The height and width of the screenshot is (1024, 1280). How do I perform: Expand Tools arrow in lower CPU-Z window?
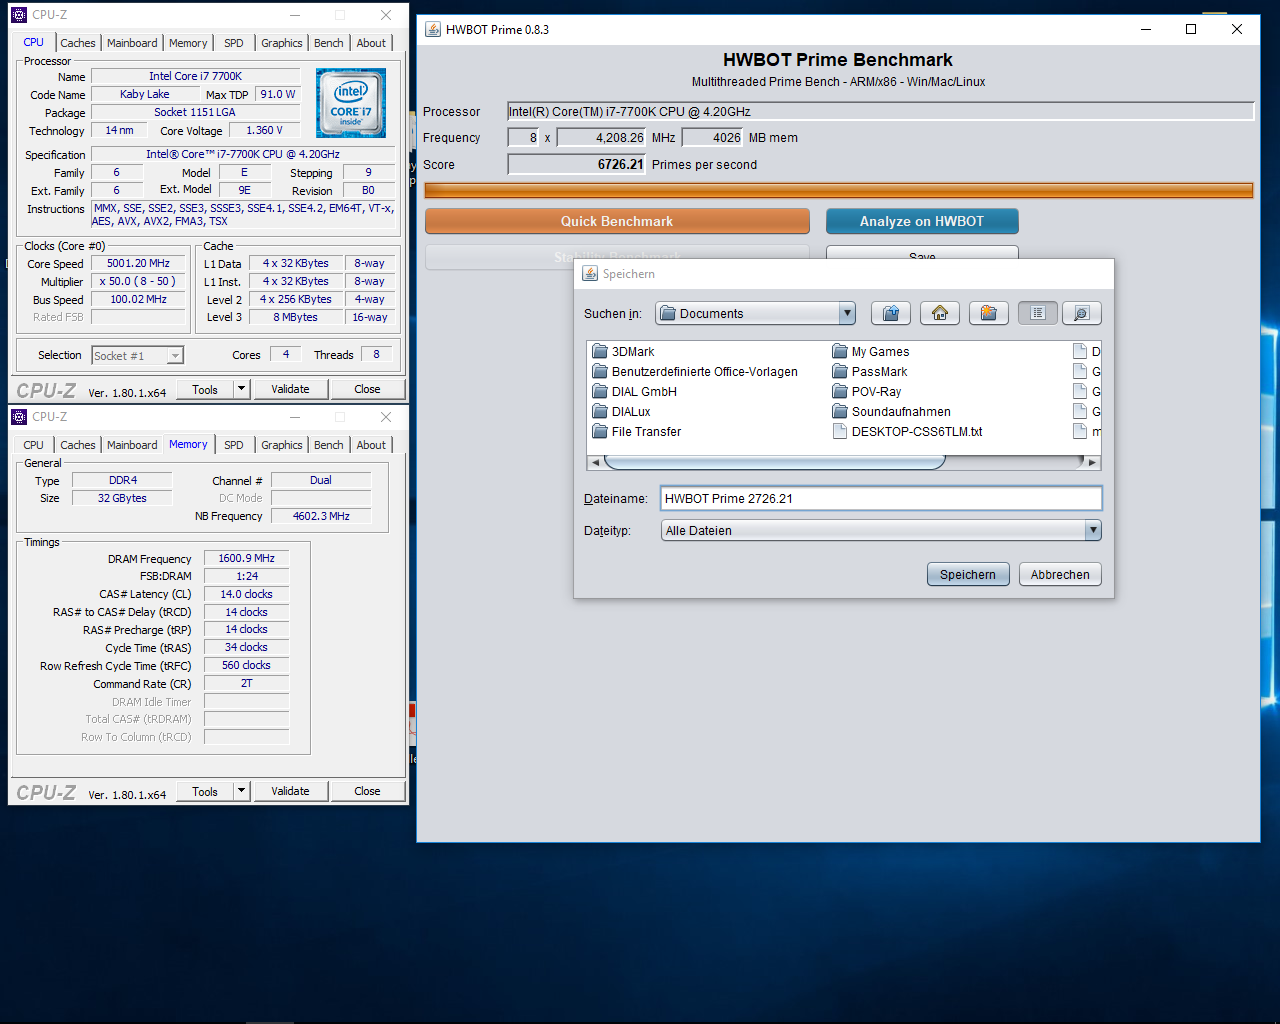241,791
